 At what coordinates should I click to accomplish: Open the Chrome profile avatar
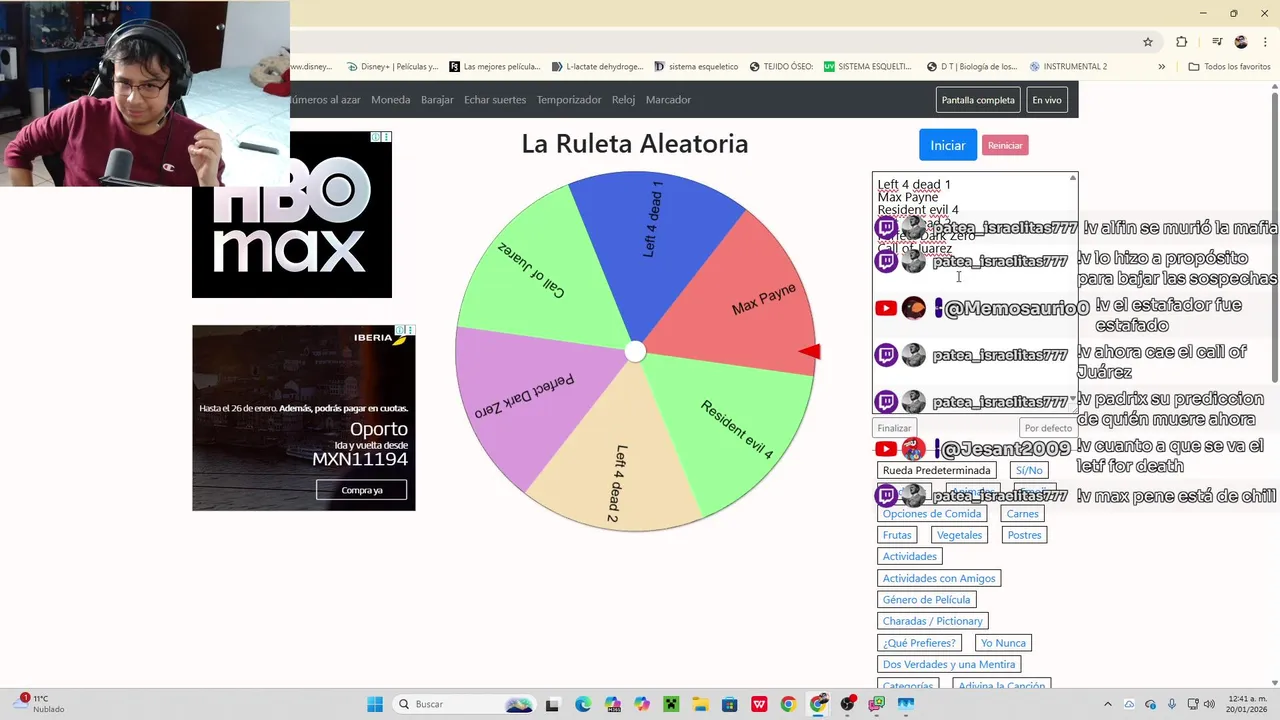[x=1241, y=42]
